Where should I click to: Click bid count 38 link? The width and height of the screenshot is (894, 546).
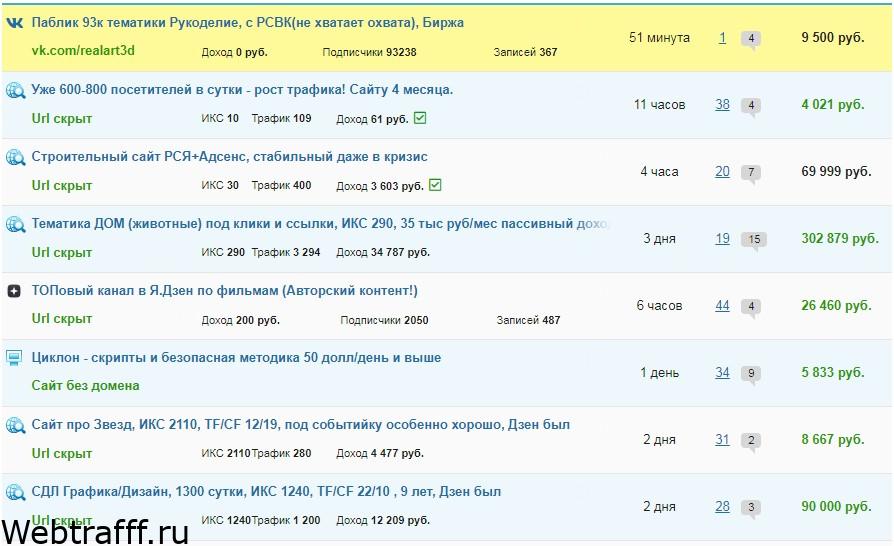pyautogui.click(x=722, y=104)
